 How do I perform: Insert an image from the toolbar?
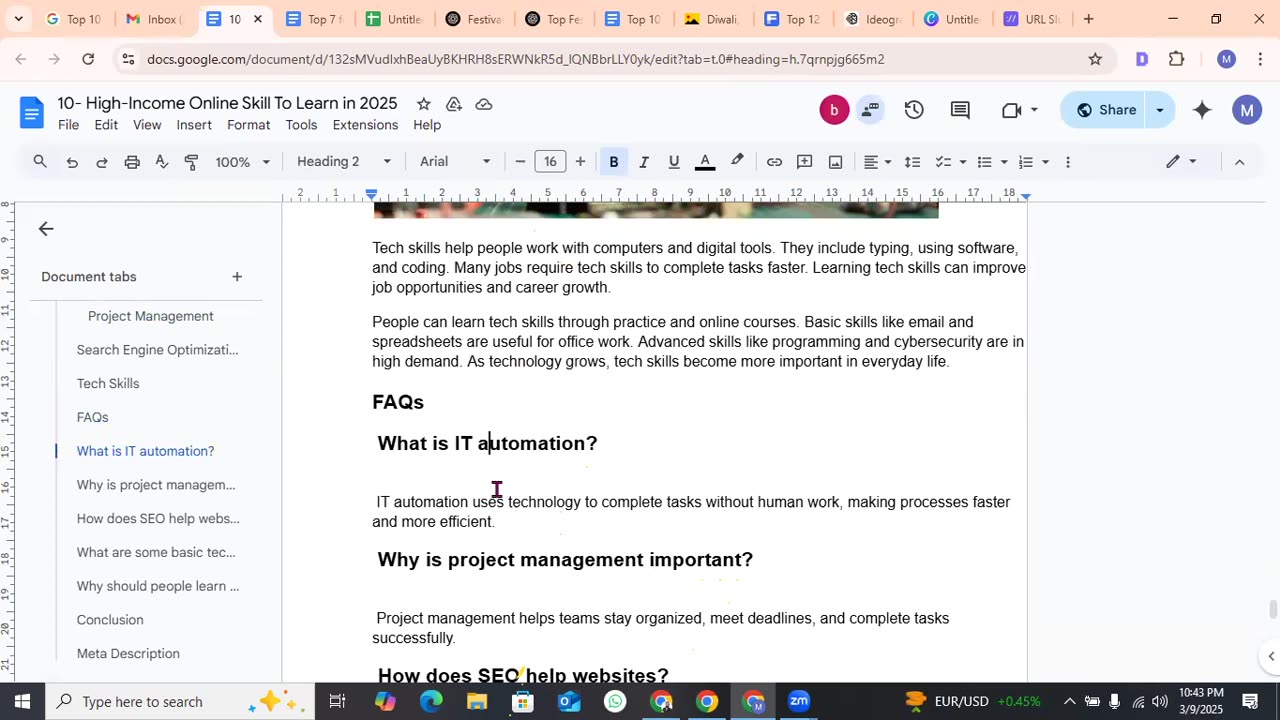tap(836, 162)
